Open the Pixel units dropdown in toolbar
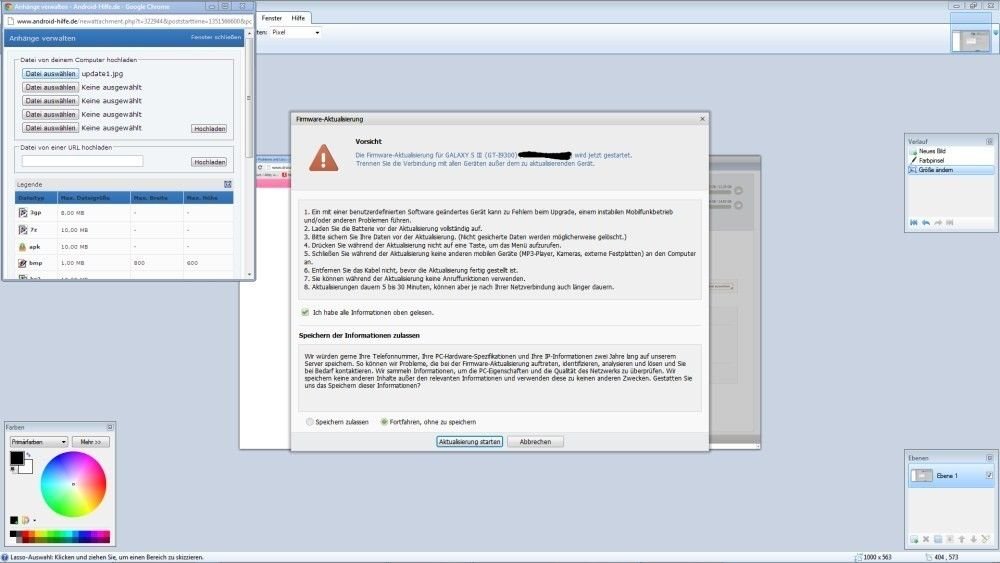 pyautogui.click(x=295, y=32)
